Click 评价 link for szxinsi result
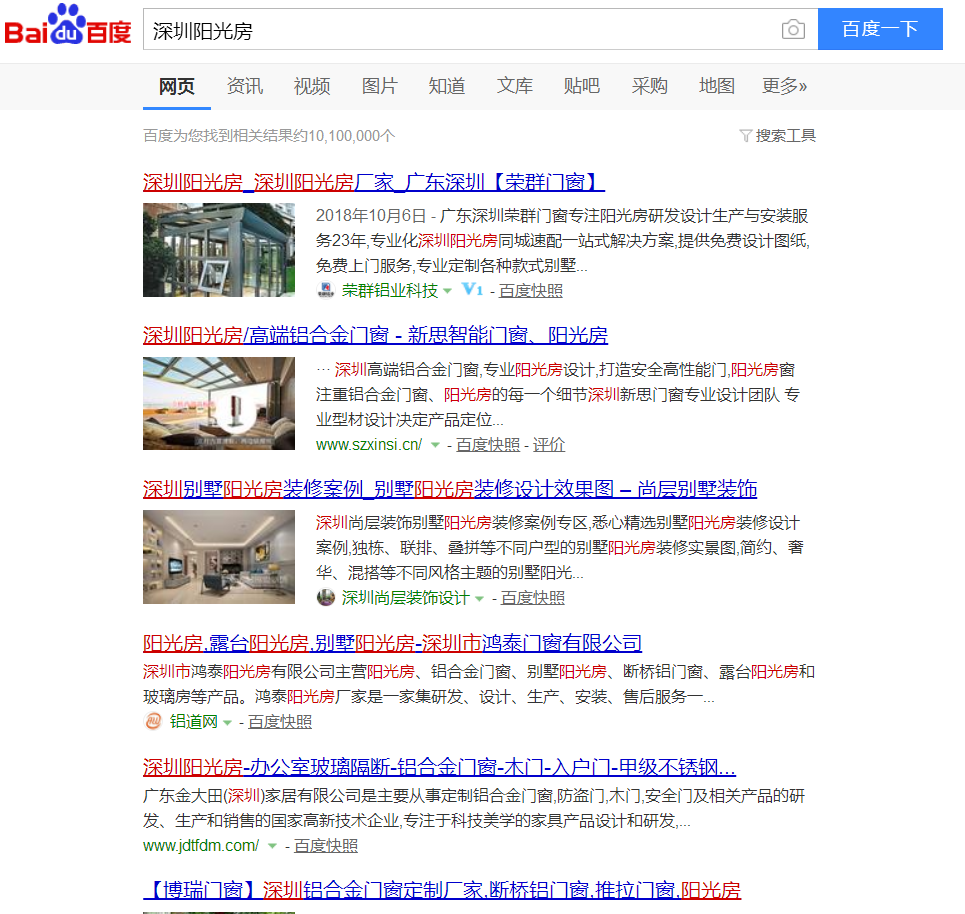The width and height of the screenshot is (965, 914). tap(548, 444)
